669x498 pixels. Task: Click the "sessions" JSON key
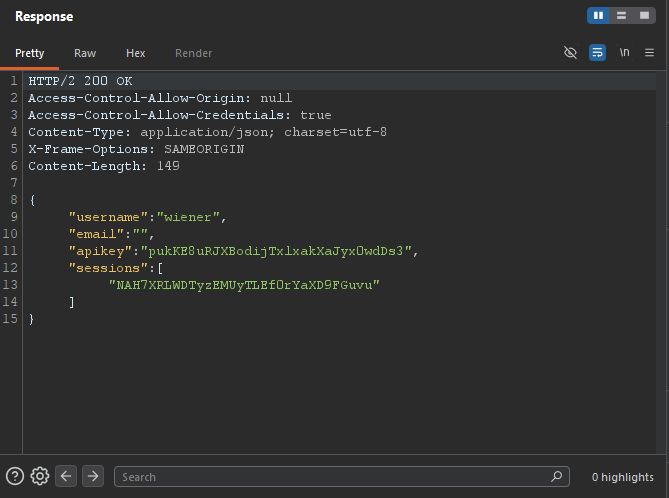point(108,268)
